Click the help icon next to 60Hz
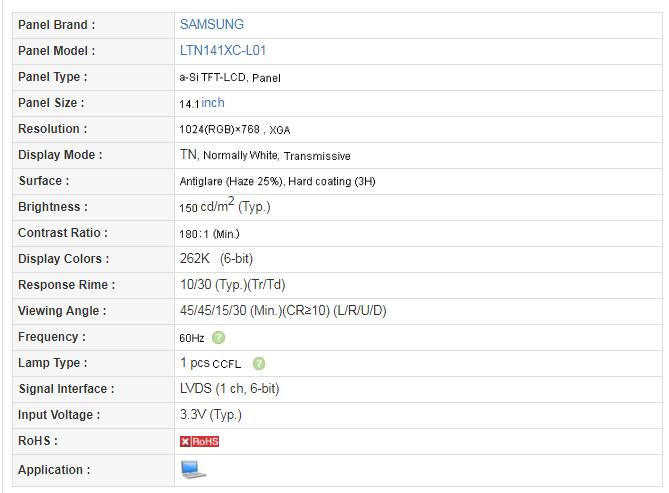 [218, 338]
